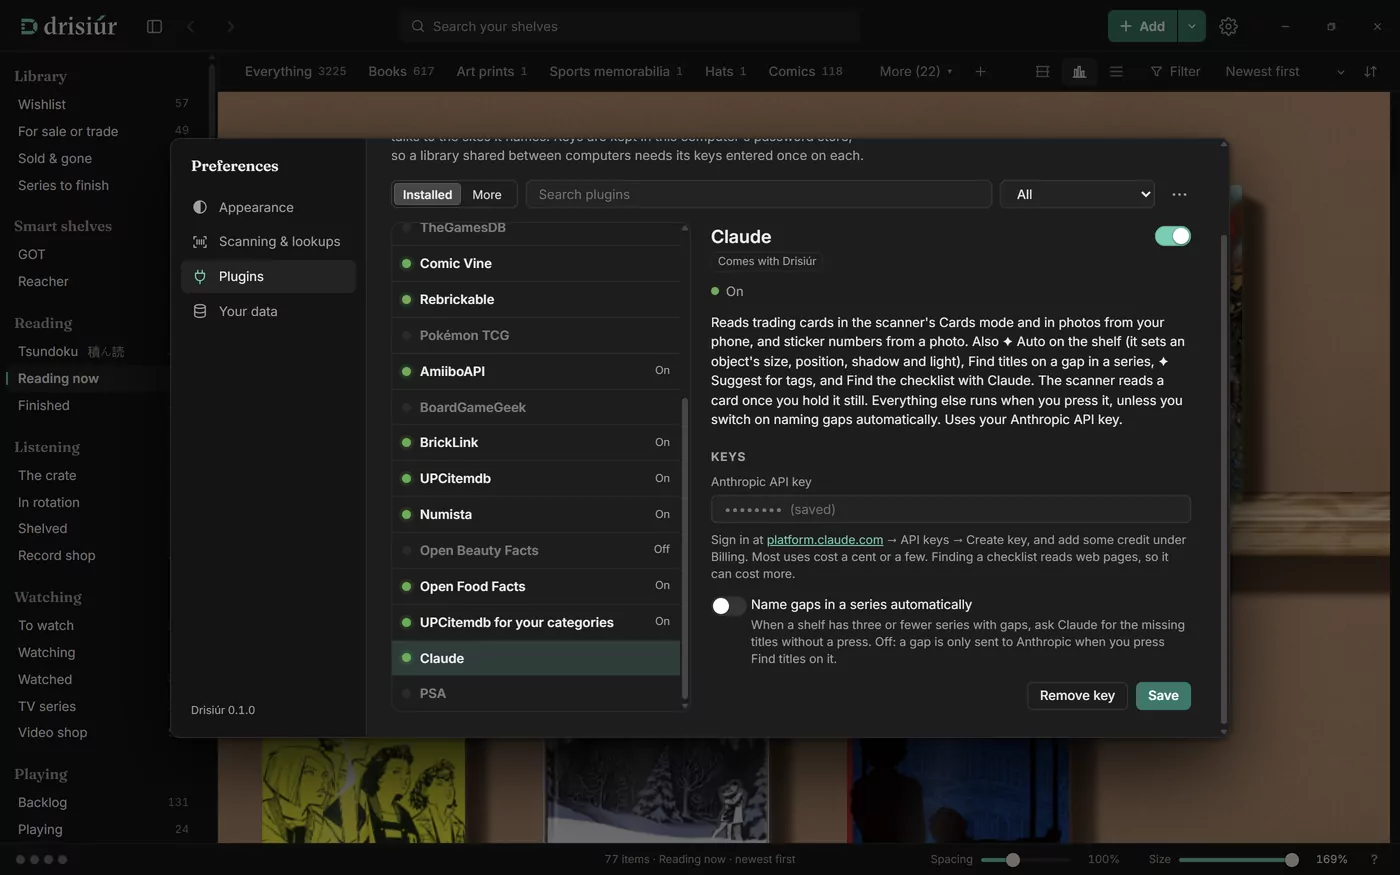1400x875 pixels.
Task: Click the Add button
Action: point(1142,26)
